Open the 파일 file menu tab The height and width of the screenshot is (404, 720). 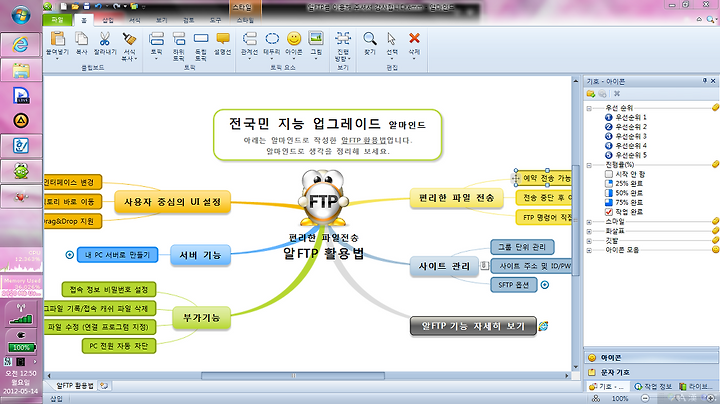pos(57,20)
